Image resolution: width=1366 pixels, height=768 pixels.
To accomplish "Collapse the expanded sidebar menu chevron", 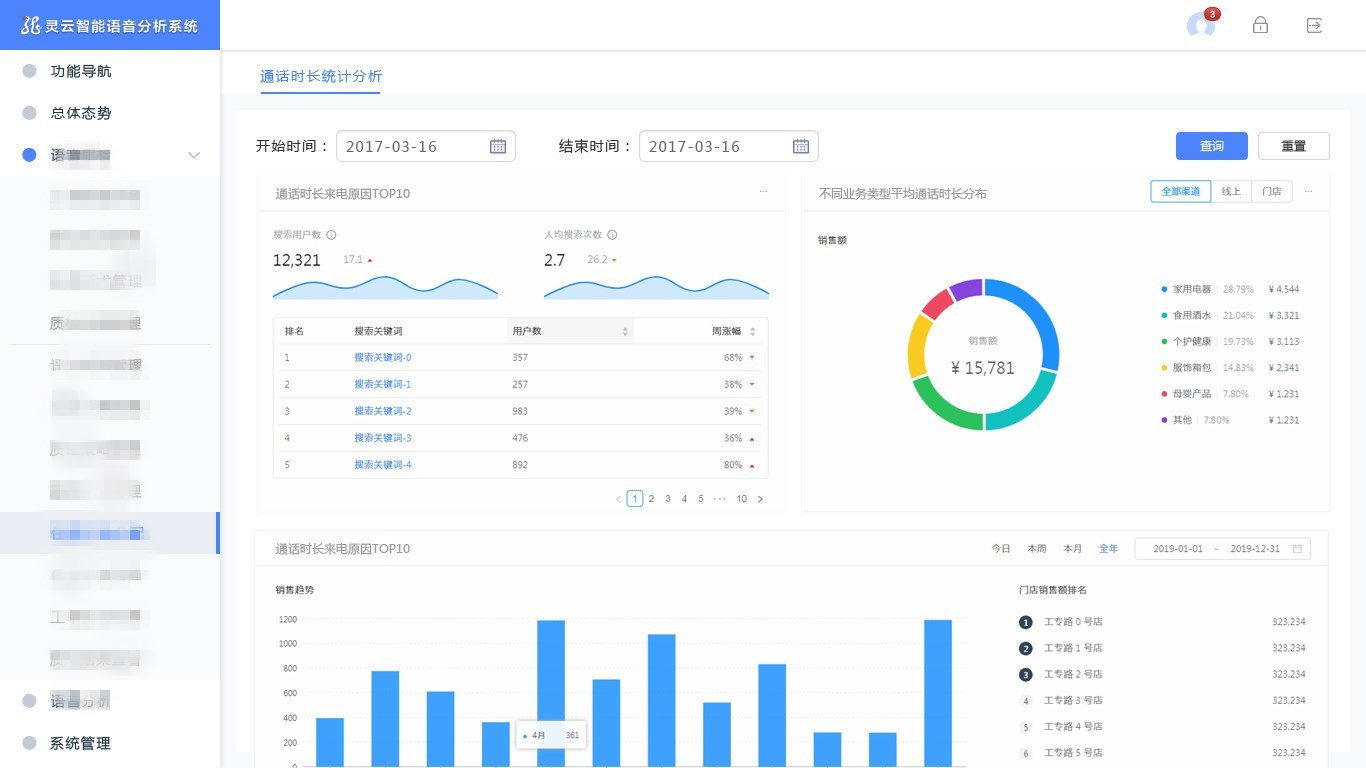I will 194,155.
